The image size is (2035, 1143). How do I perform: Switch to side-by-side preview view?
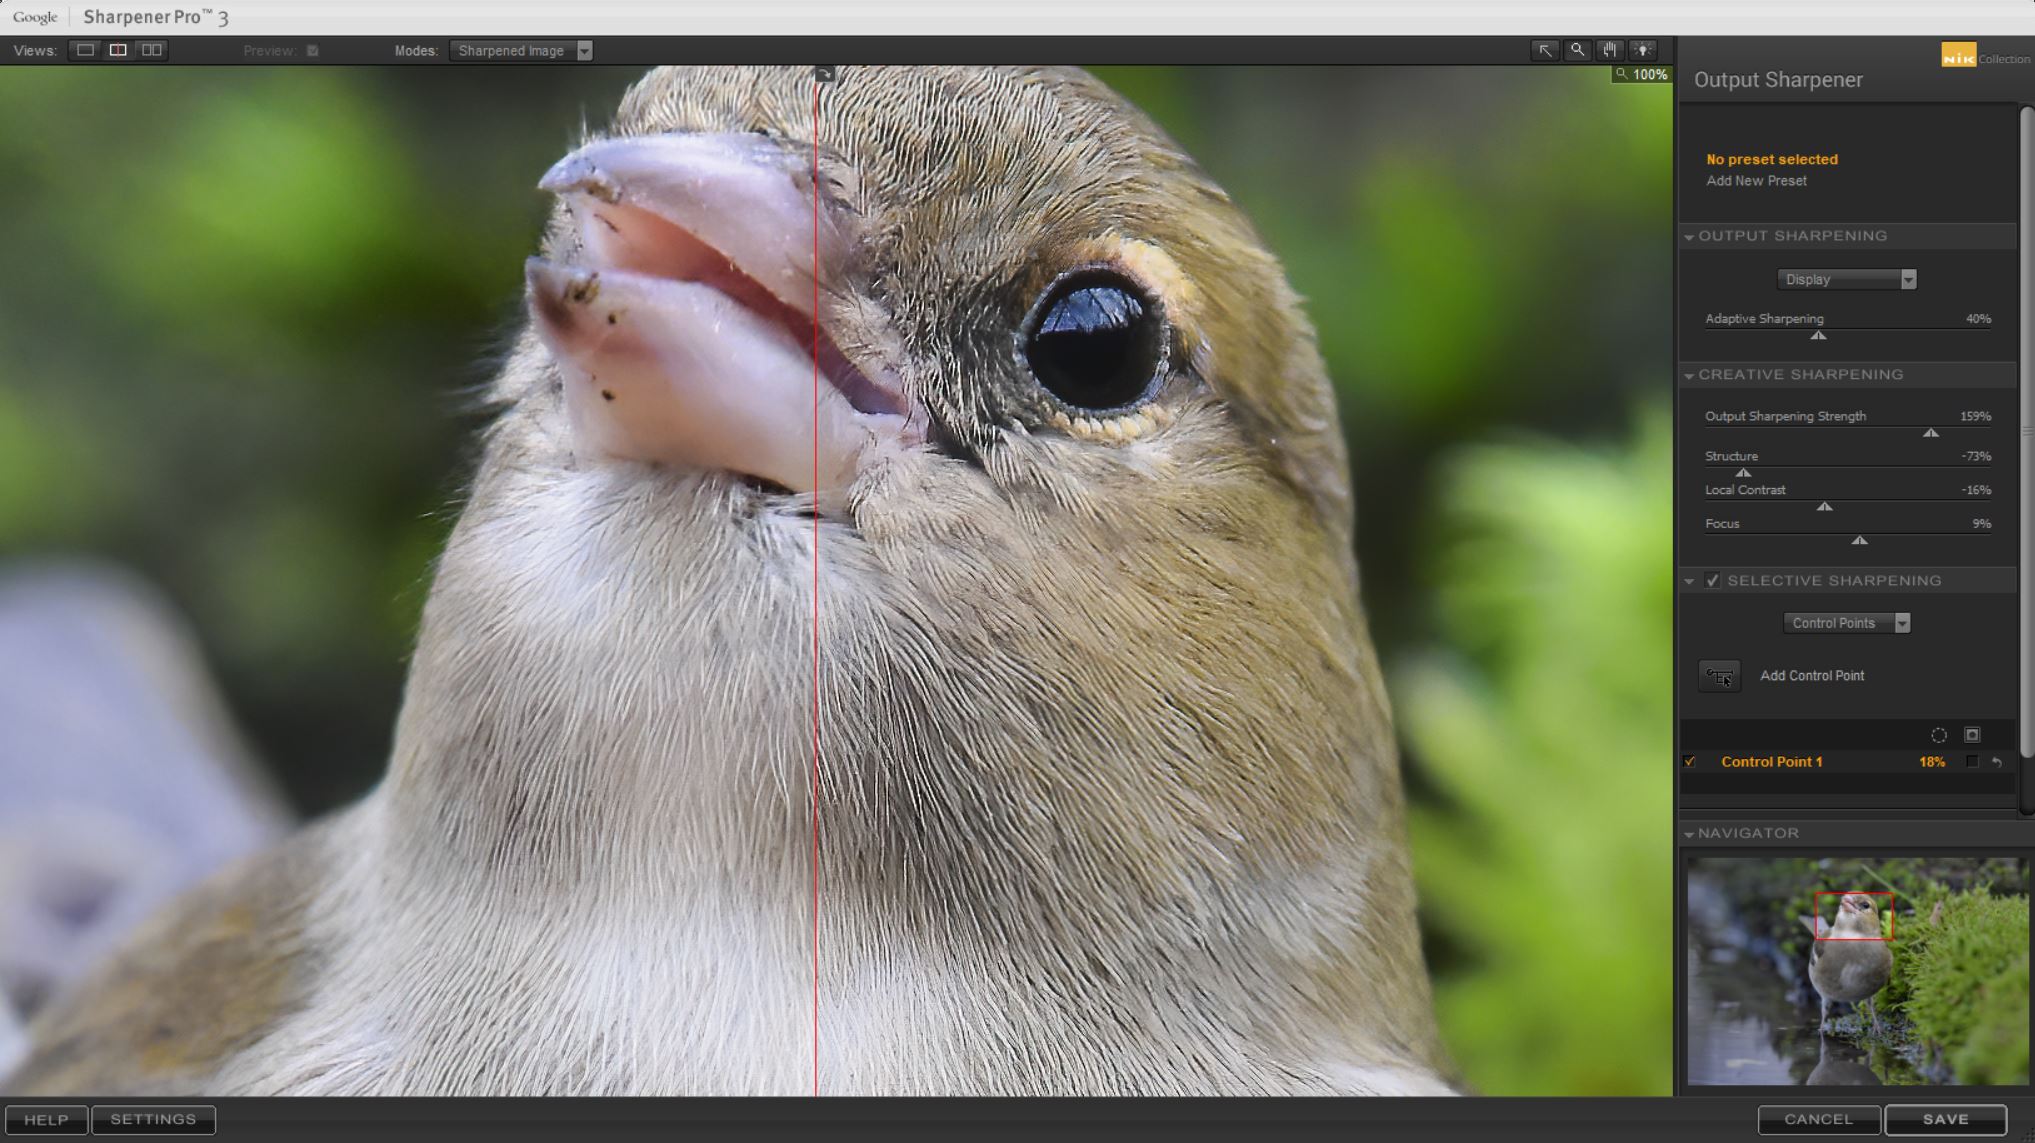[152, 50]
